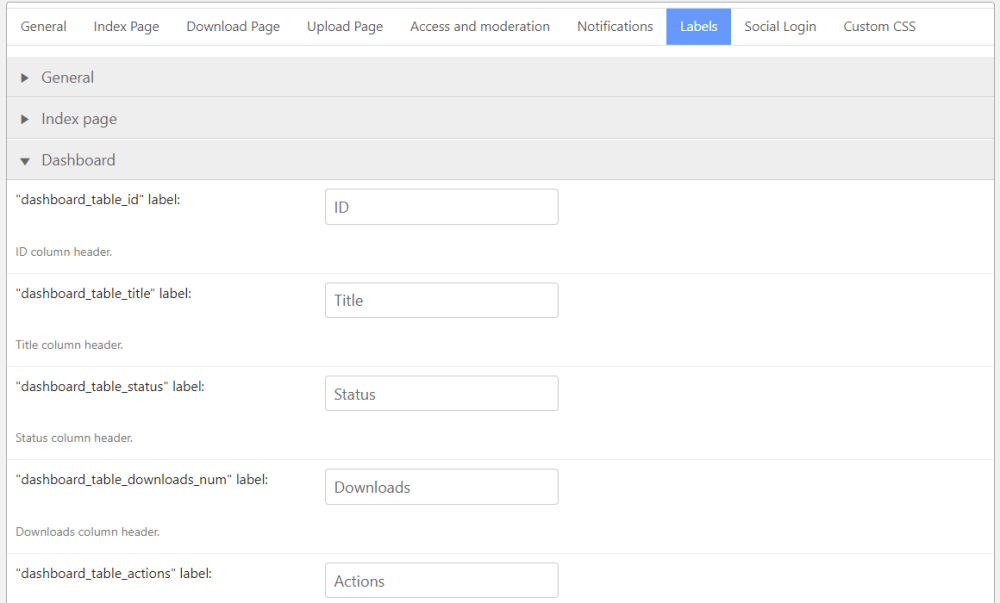1000x603 pixels.
Task: Select the Downloads input field
Action: (x=441, y=487)
